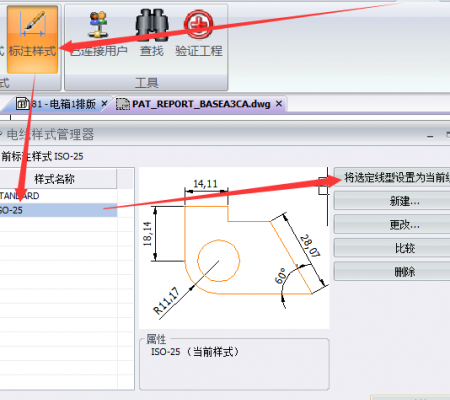Click the 比较 compare button

[x=392, y=248]
